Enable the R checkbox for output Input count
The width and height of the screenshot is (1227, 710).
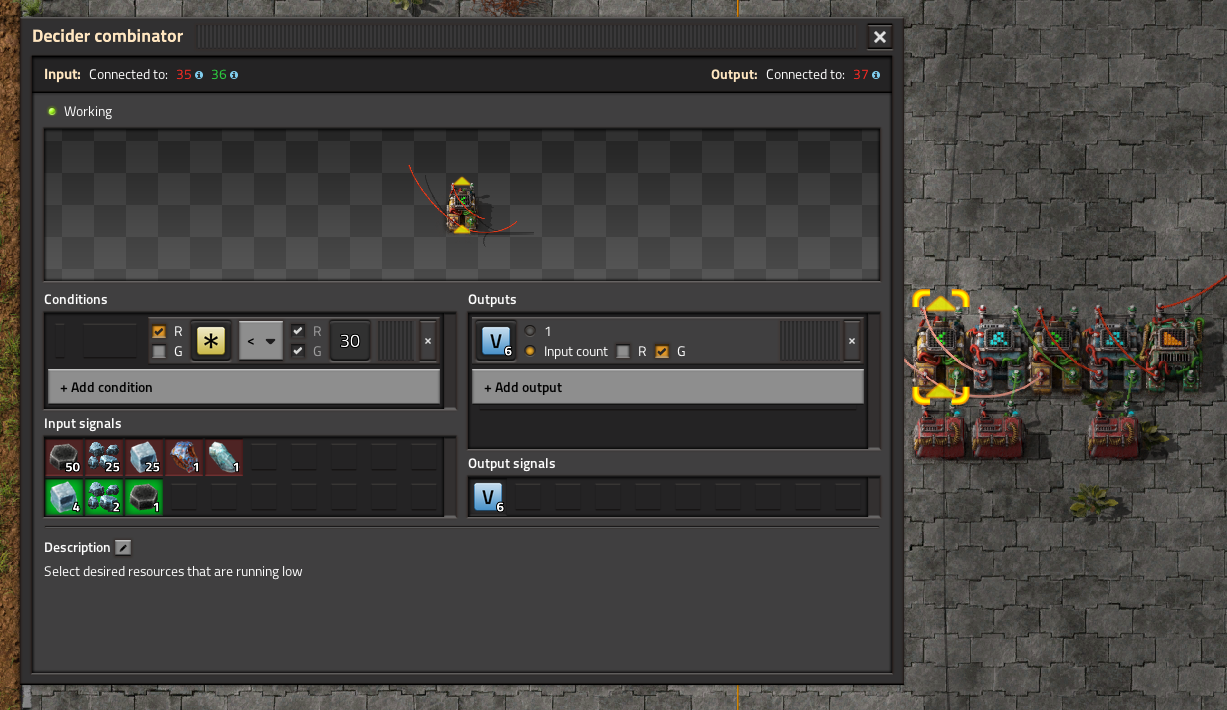coord(623,351)
